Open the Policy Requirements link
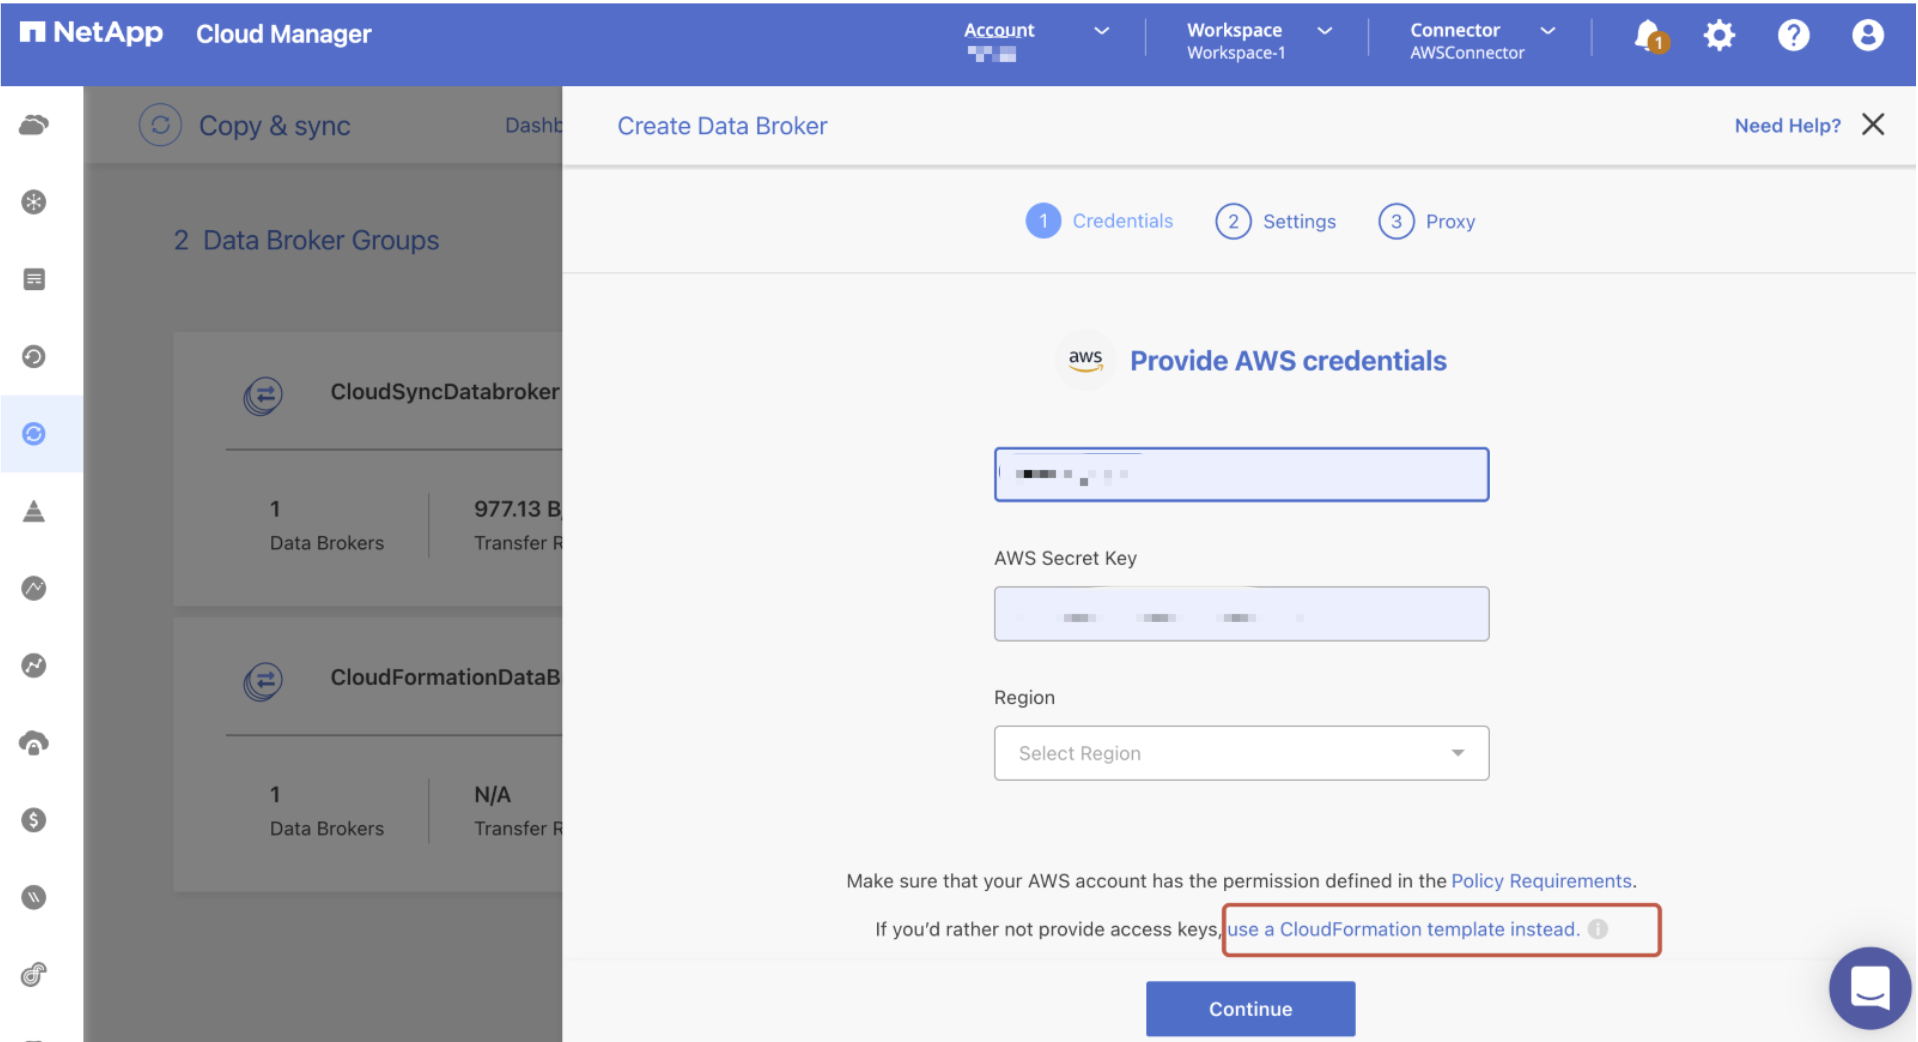 [1541, 881]
